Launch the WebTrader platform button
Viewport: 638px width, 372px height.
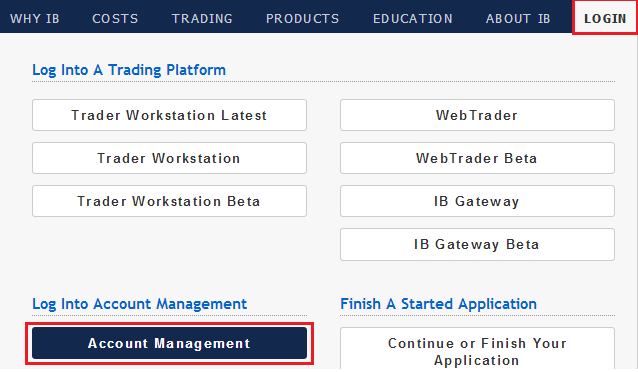(477, 115)
